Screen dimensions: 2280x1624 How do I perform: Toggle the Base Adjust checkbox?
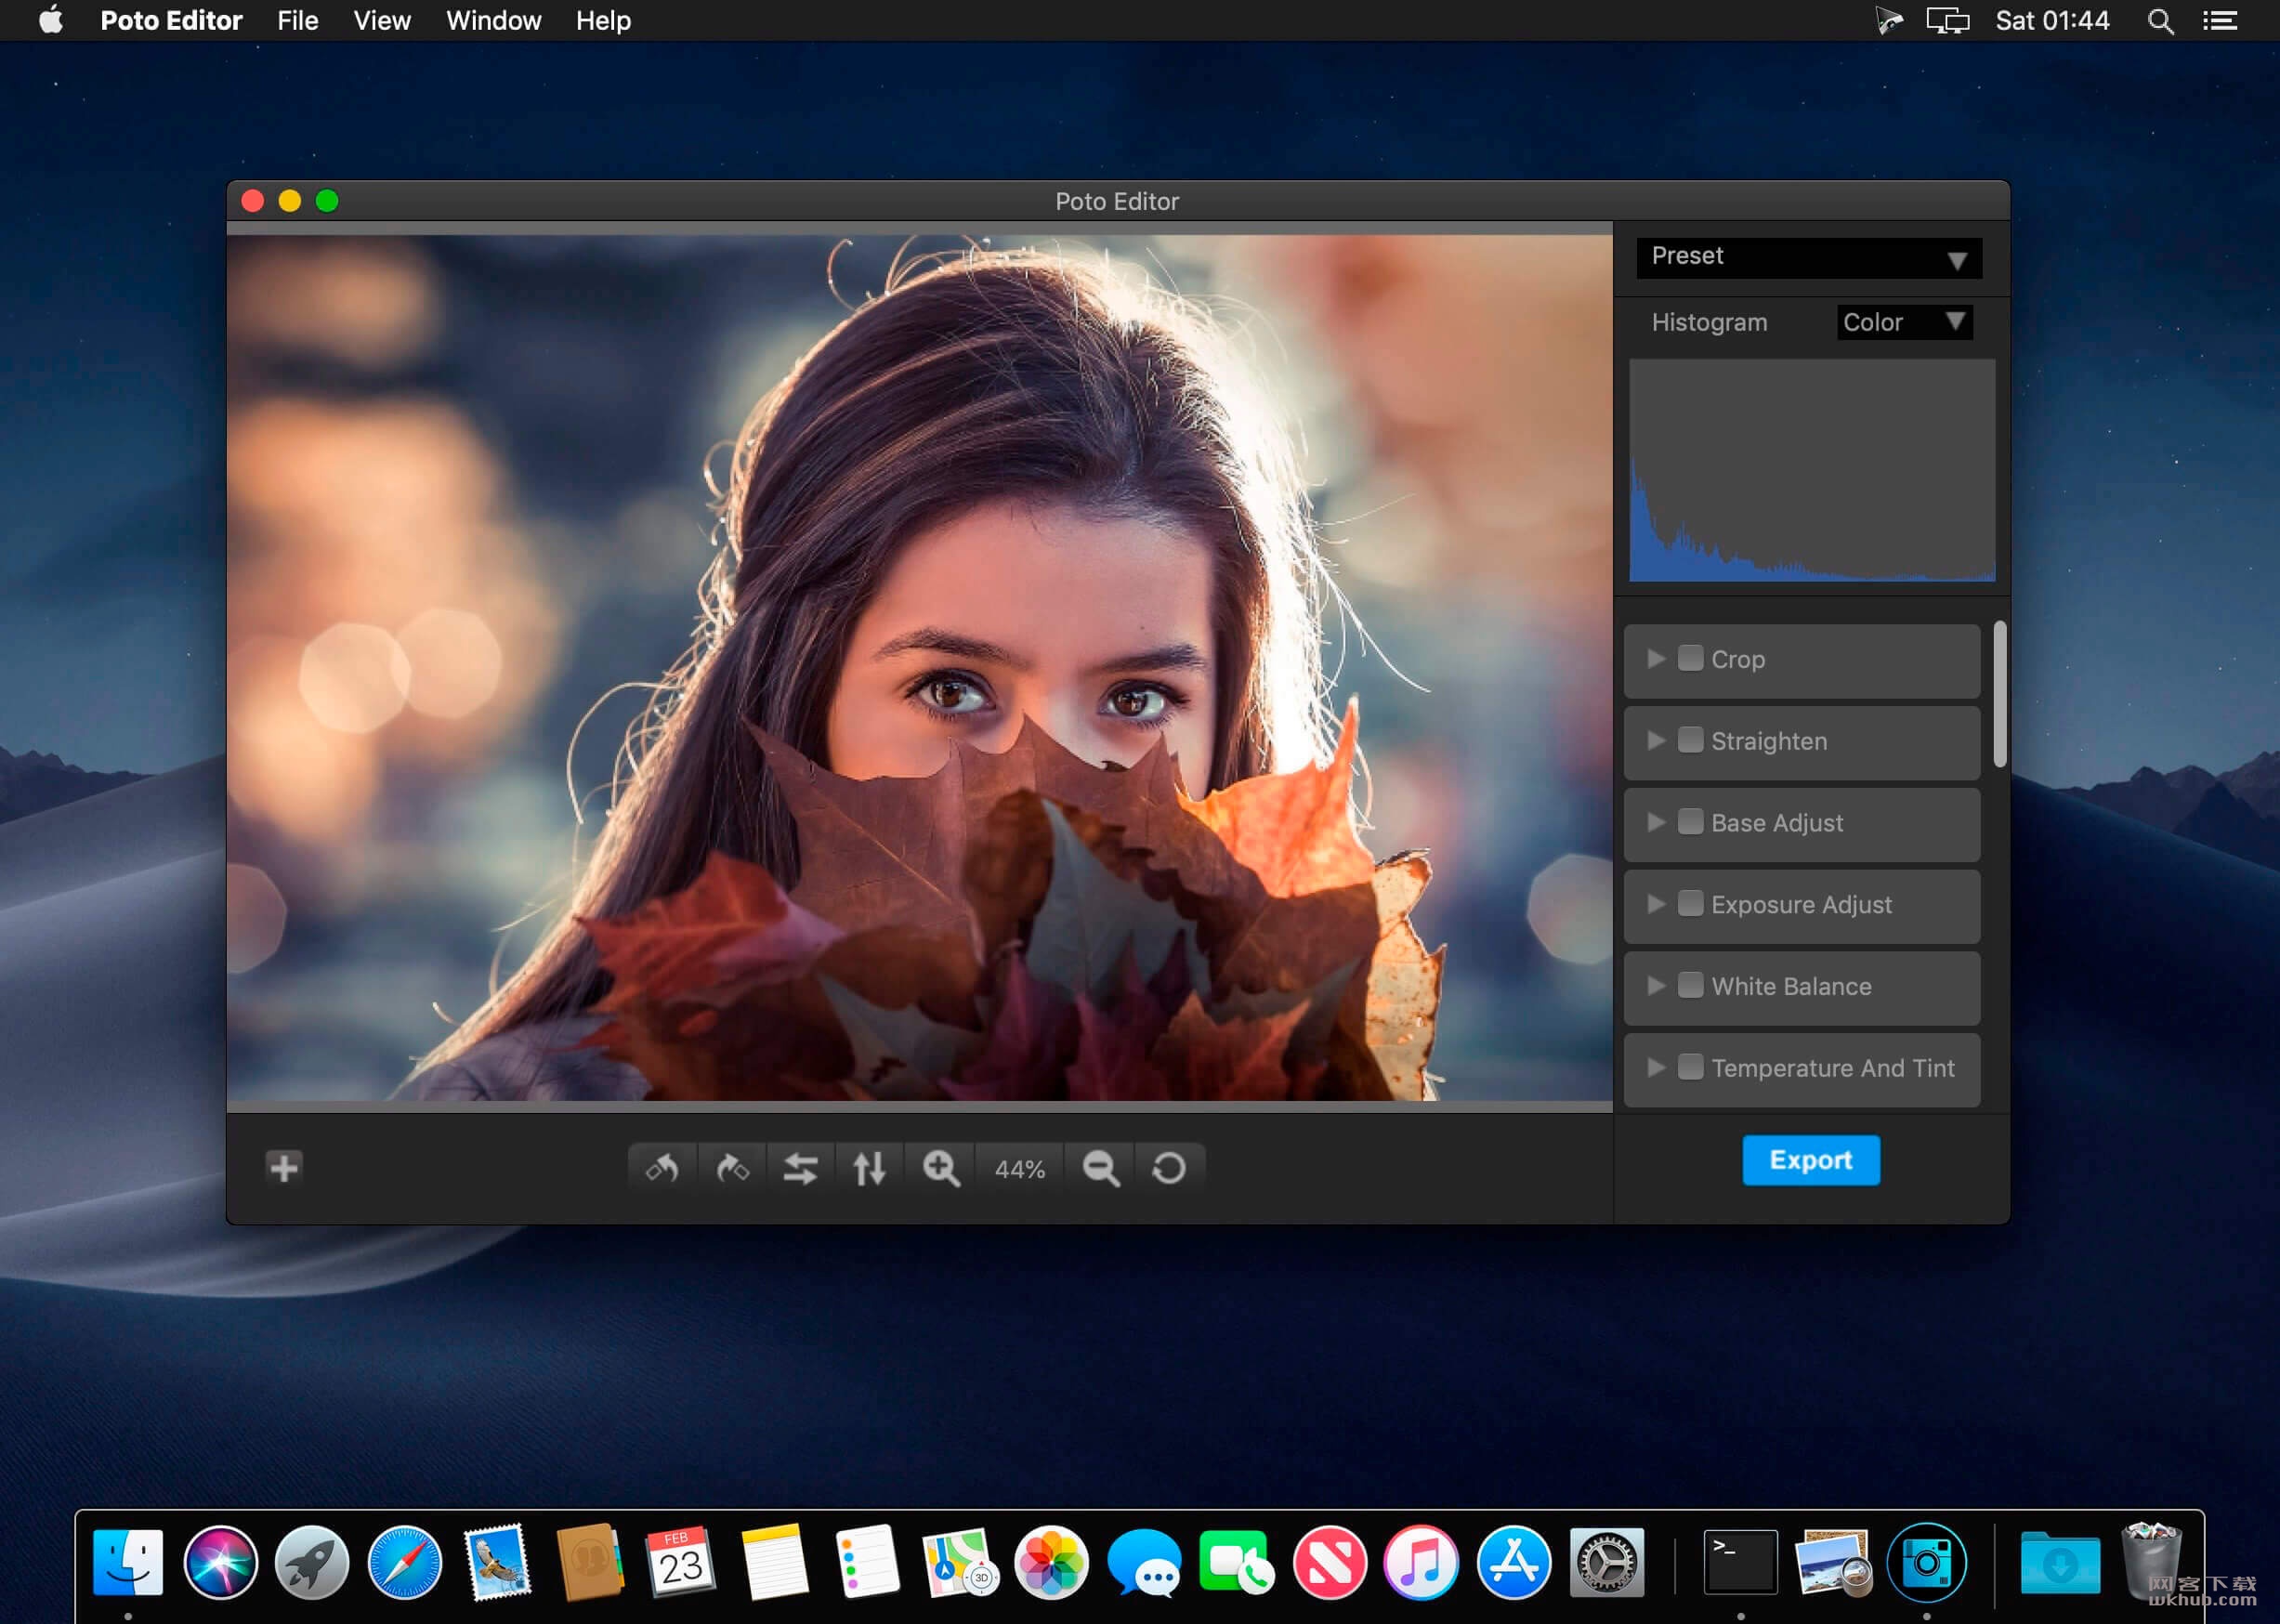point(1690,822)
